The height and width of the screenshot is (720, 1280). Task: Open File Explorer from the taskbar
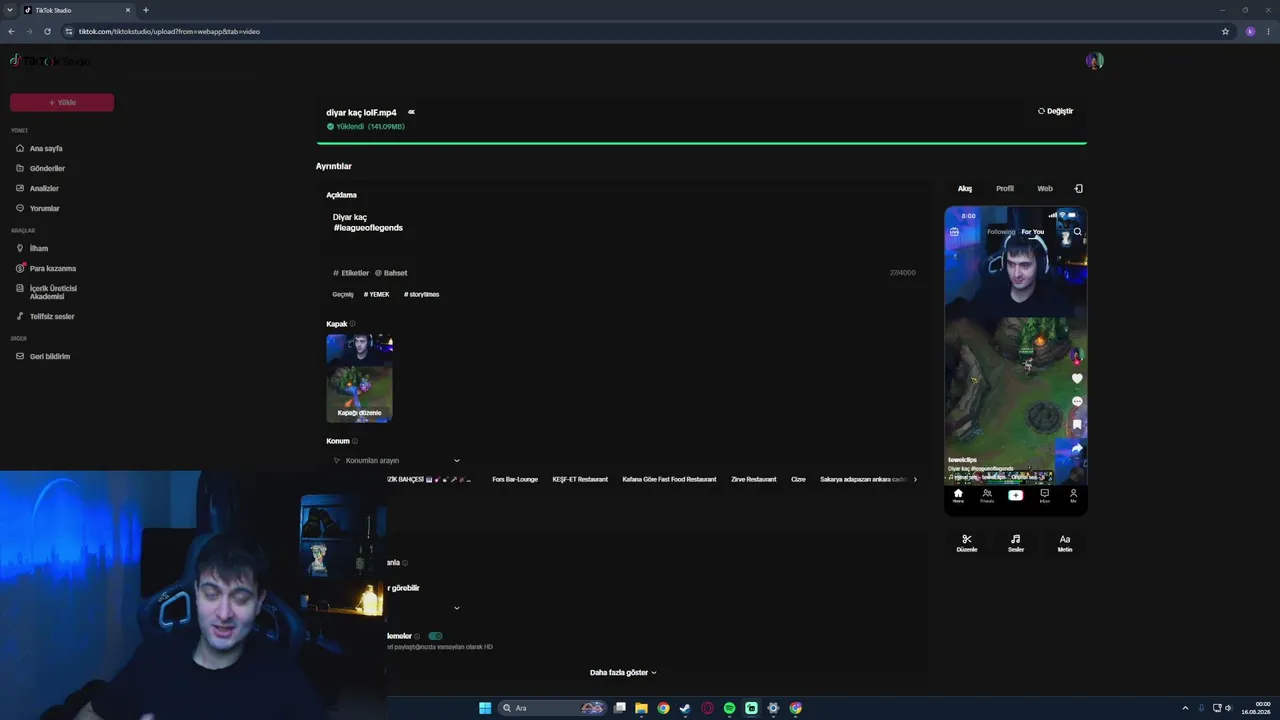(x=641, y=708)
